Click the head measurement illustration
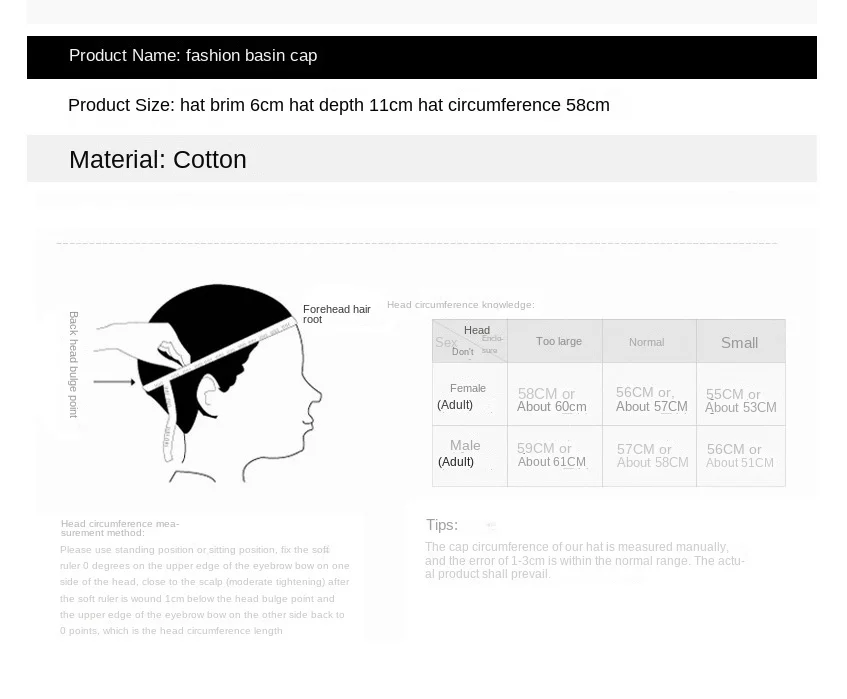 [x=208, y=382]
